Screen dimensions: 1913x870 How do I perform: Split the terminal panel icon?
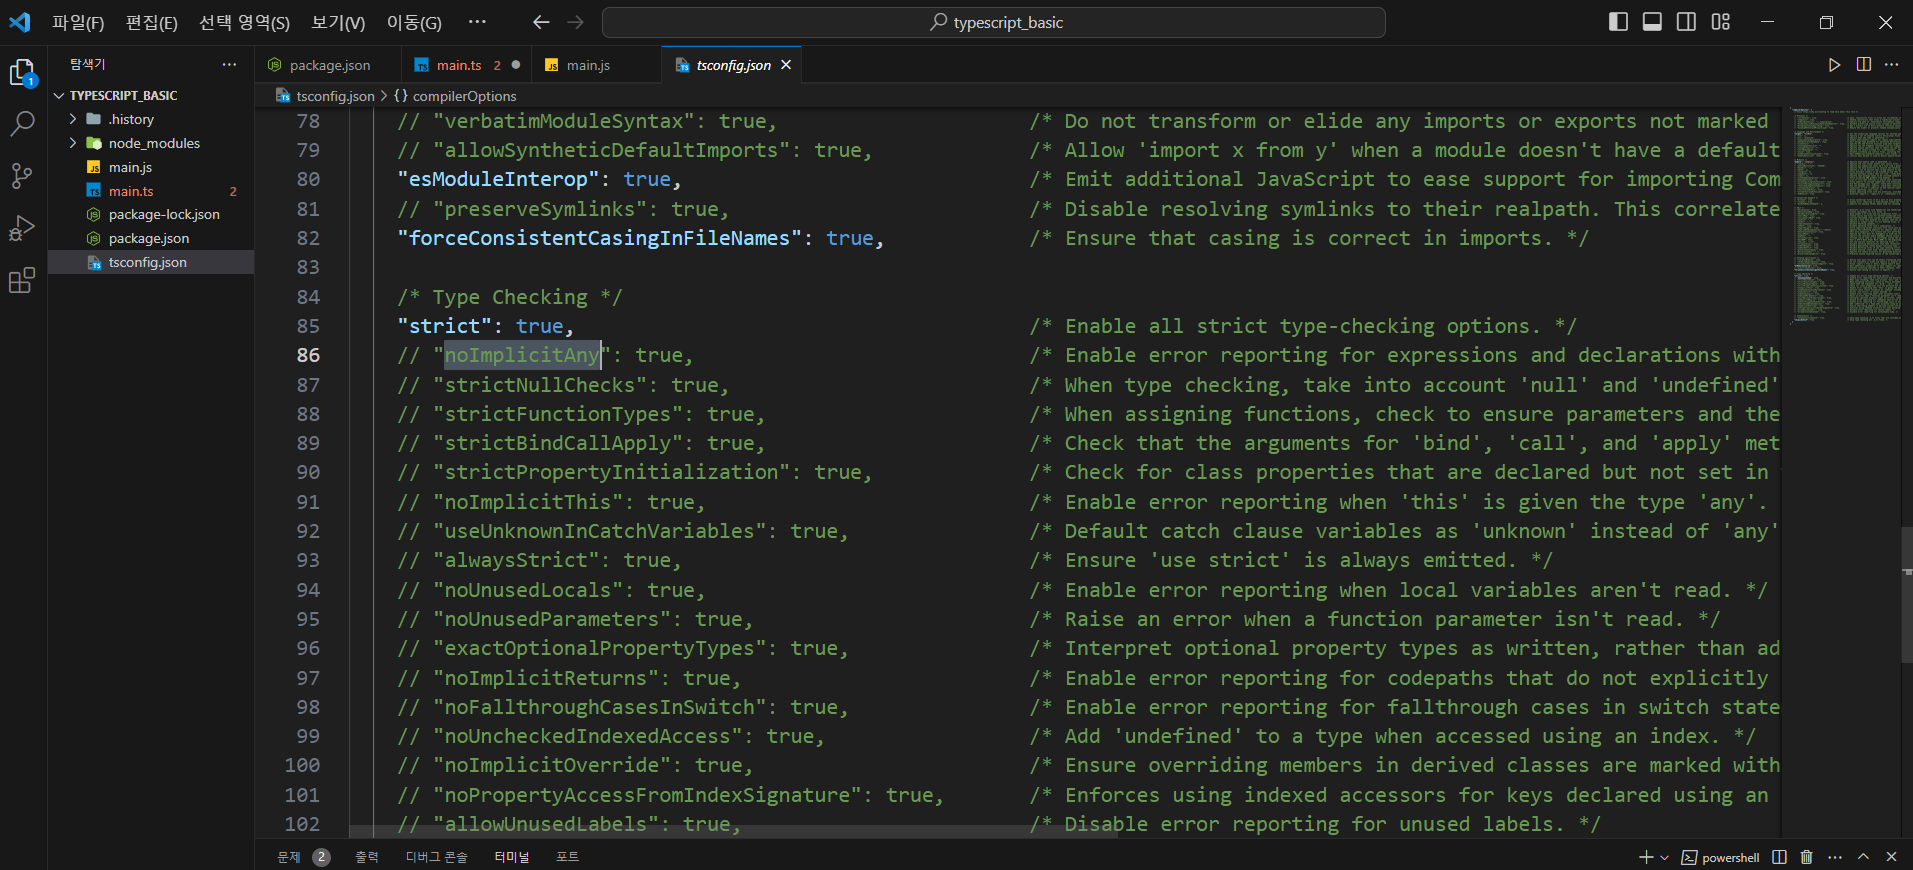pos(1779,857)
